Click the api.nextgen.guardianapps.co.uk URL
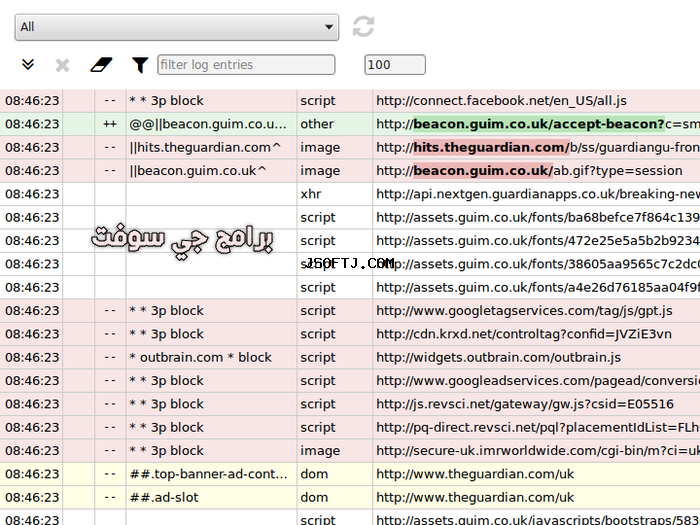Screen dimensions: 700x525 pos(538,194)
